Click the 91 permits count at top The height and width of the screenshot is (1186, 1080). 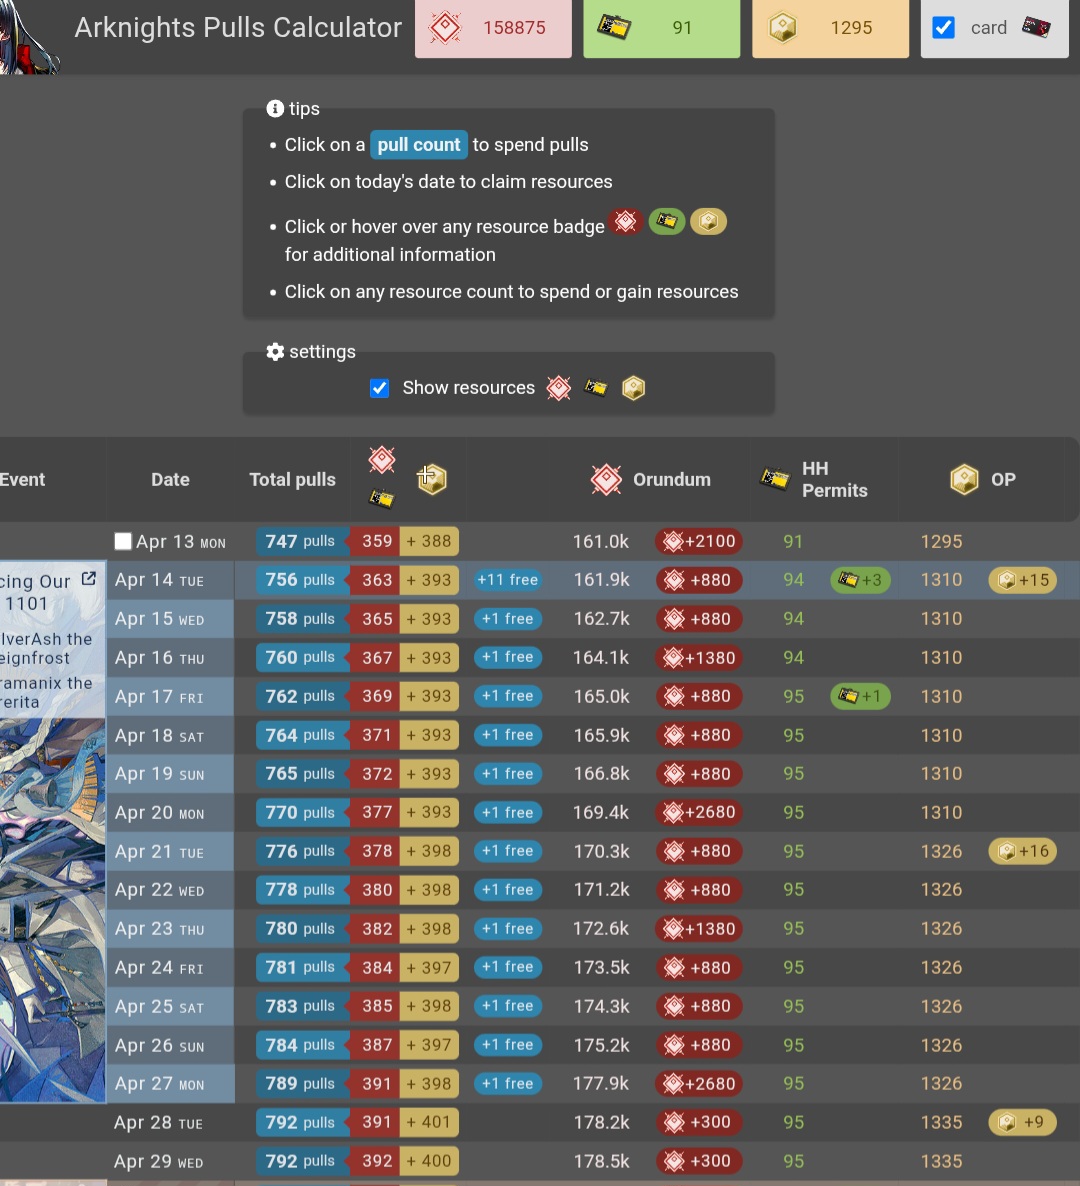click(682, 28)
